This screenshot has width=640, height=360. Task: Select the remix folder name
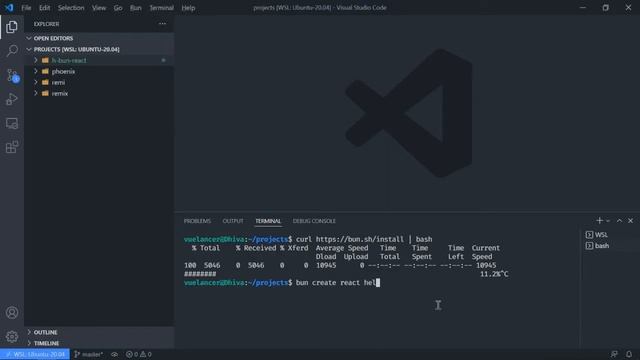coord(60,93)
